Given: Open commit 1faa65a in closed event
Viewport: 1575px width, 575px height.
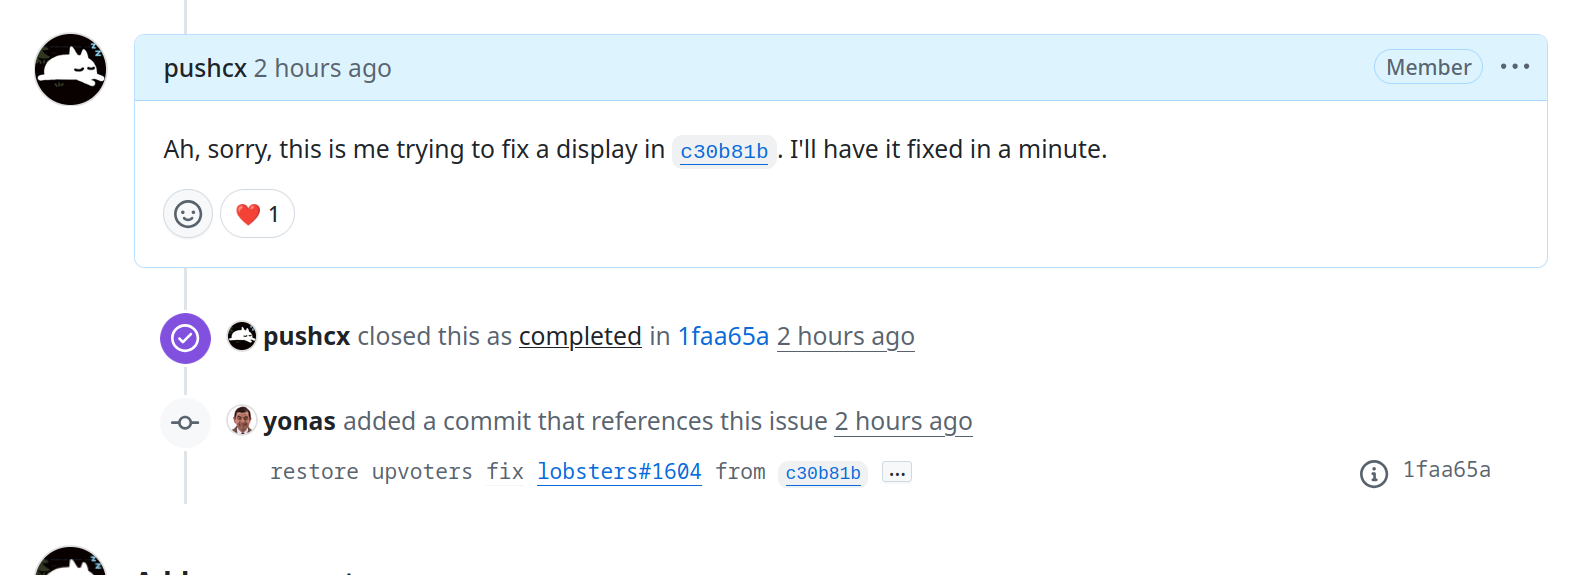Looking at the screenshot, I should [723, 336].
